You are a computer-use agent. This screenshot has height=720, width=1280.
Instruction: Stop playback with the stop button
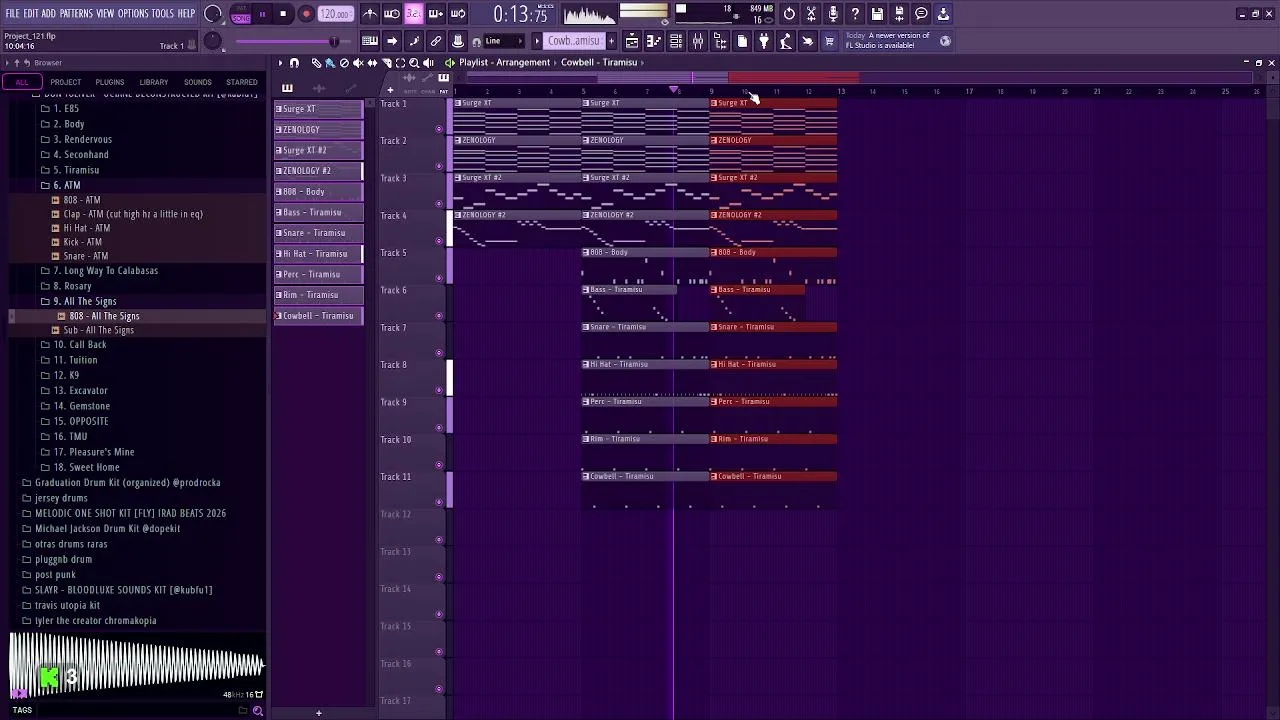[284, 14]
